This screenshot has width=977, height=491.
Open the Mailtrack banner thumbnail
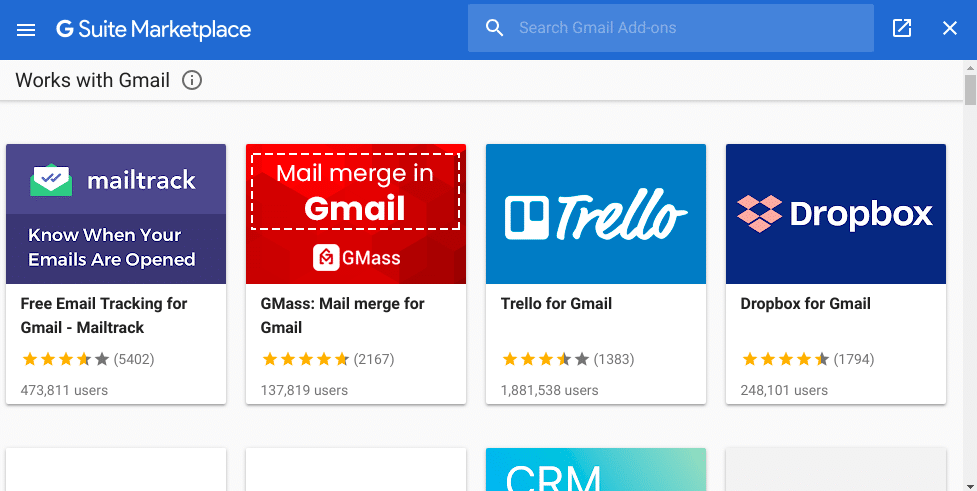click(116, 214)
